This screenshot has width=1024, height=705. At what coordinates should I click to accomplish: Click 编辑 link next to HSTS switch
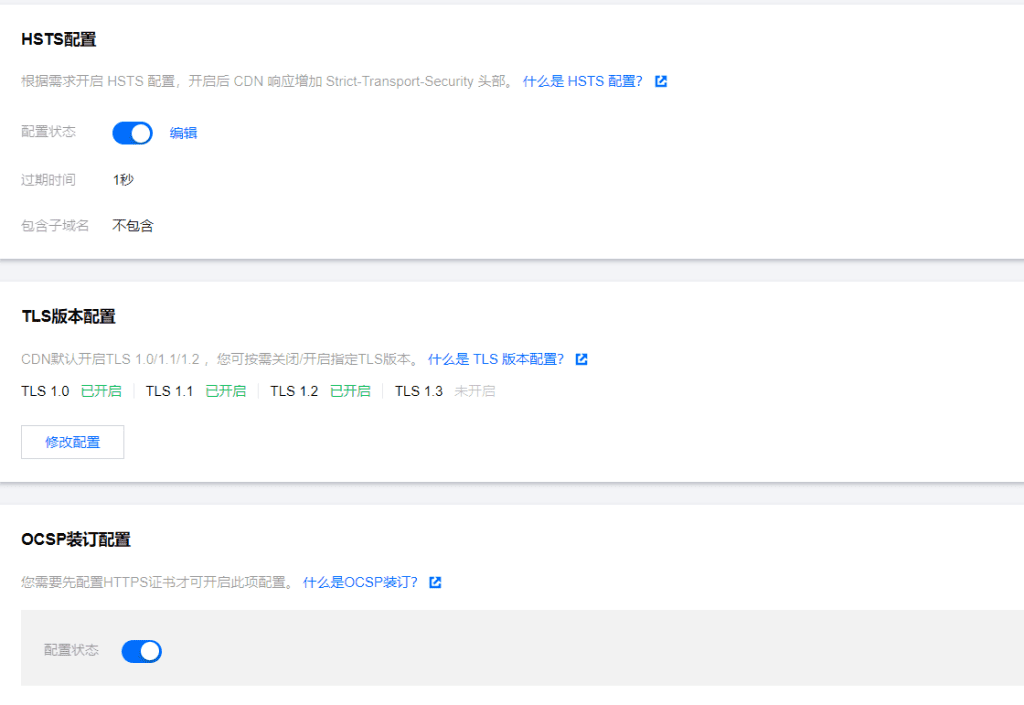point(184,133)
